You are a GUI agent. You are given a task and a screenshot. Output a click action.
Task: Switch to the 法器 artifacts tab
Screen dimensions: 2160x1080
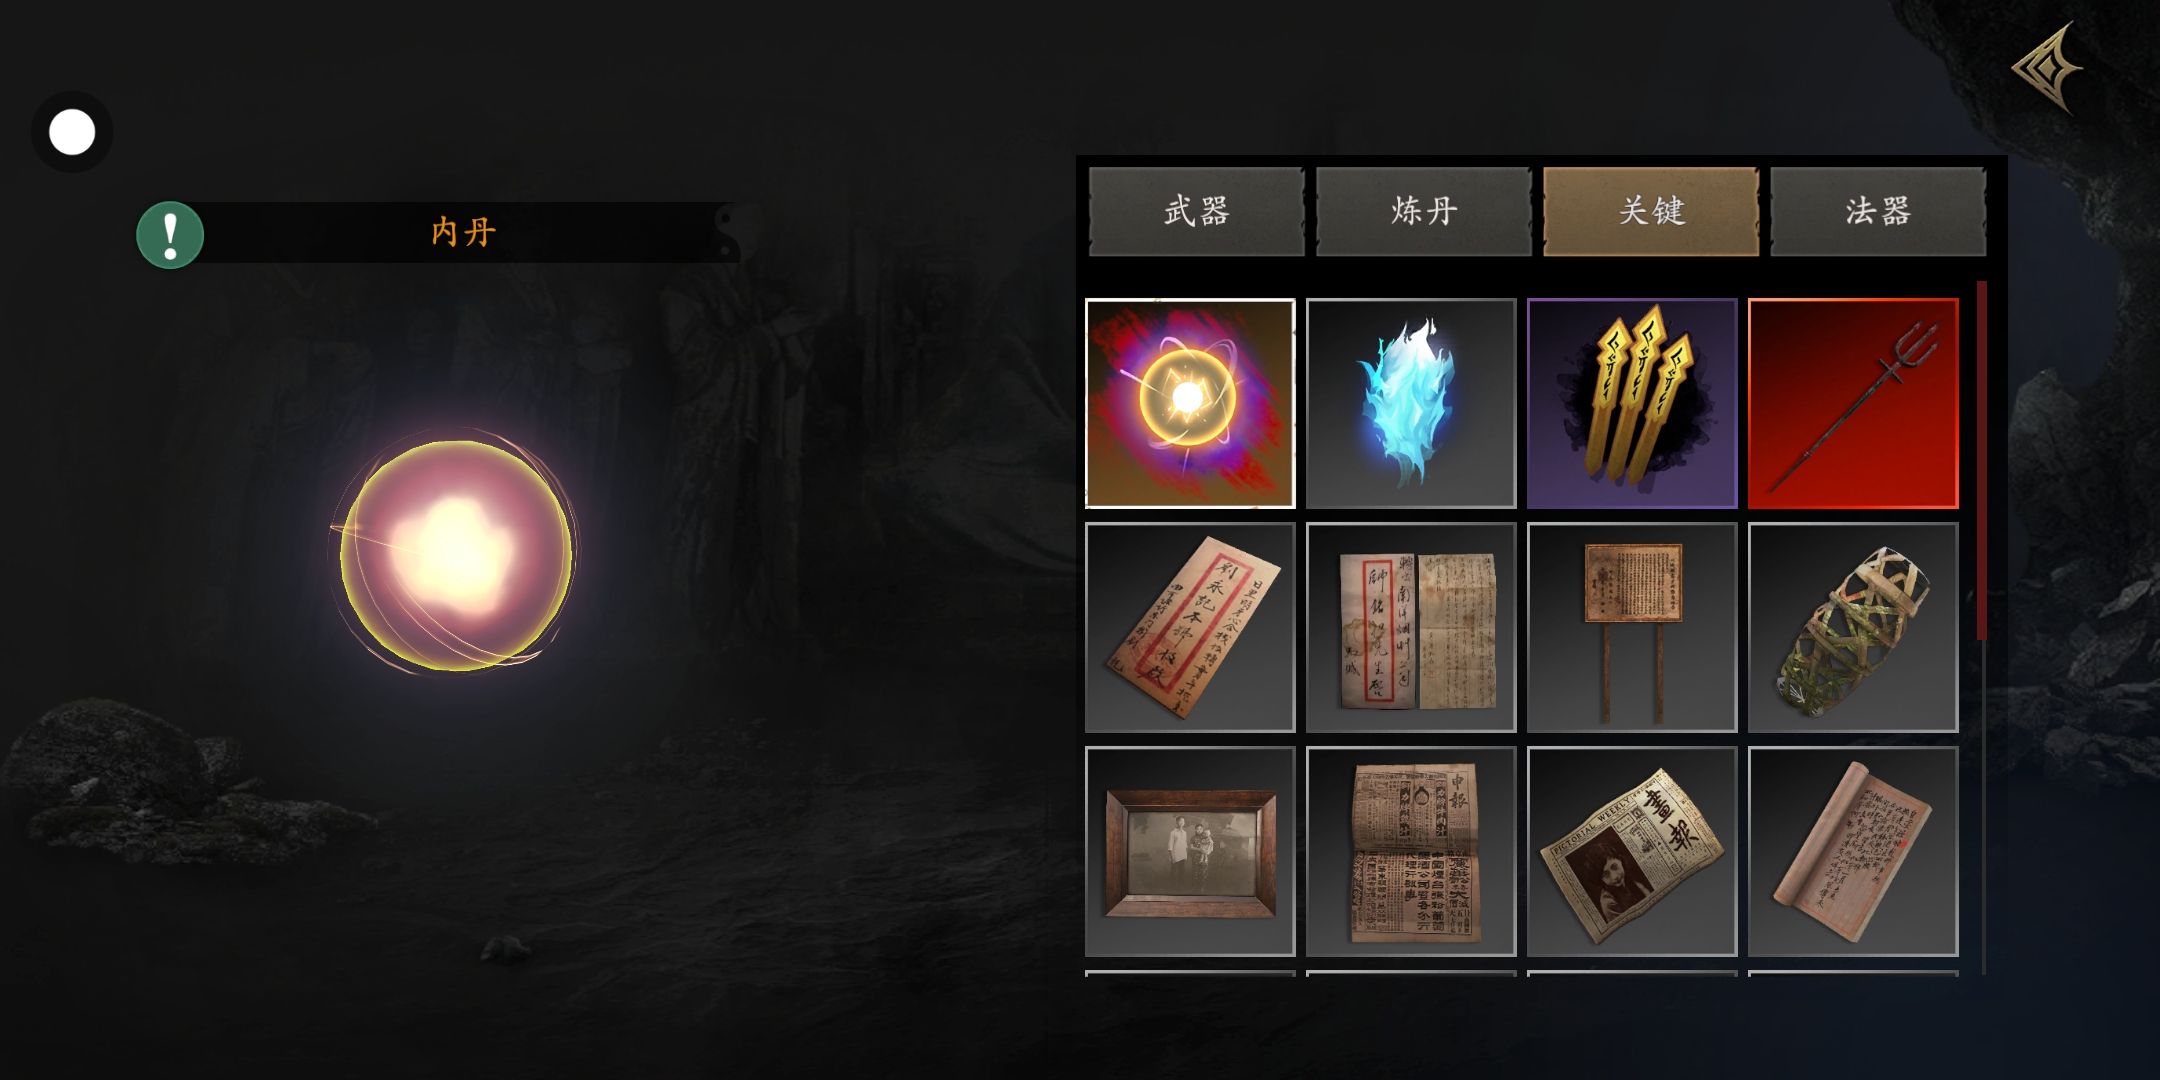1878,211
